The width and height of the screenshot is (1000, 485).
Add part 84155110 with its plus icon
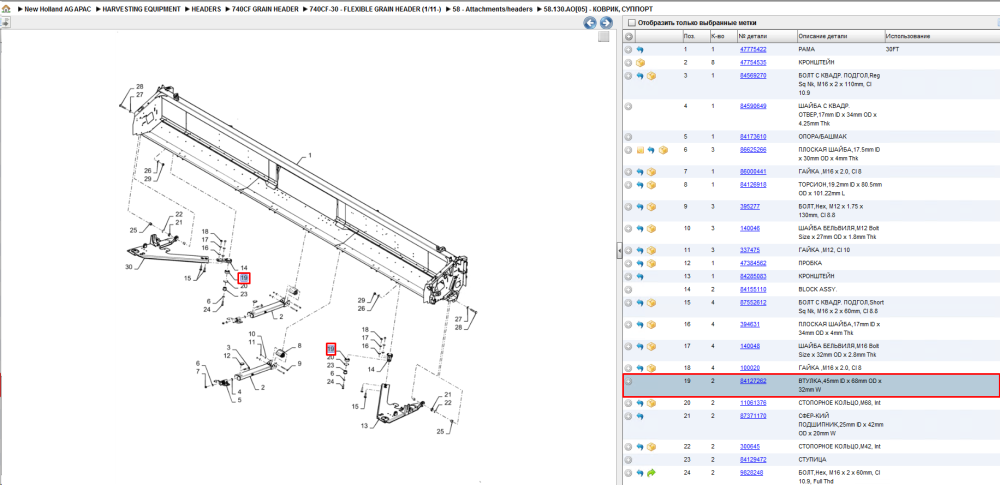click(628, 290)
